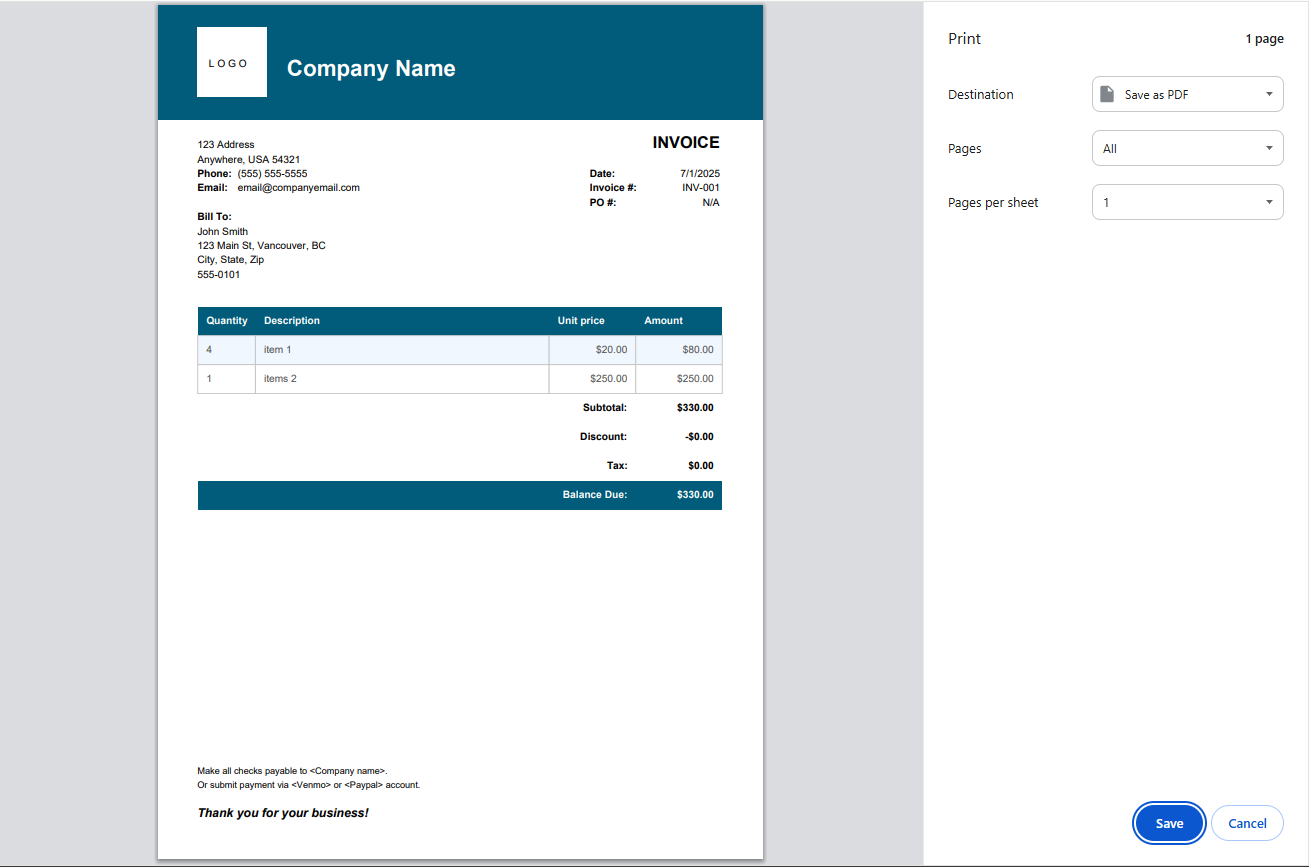
Task: Click the LOGO placeholder in invoice header
Action: pos(232,63)
